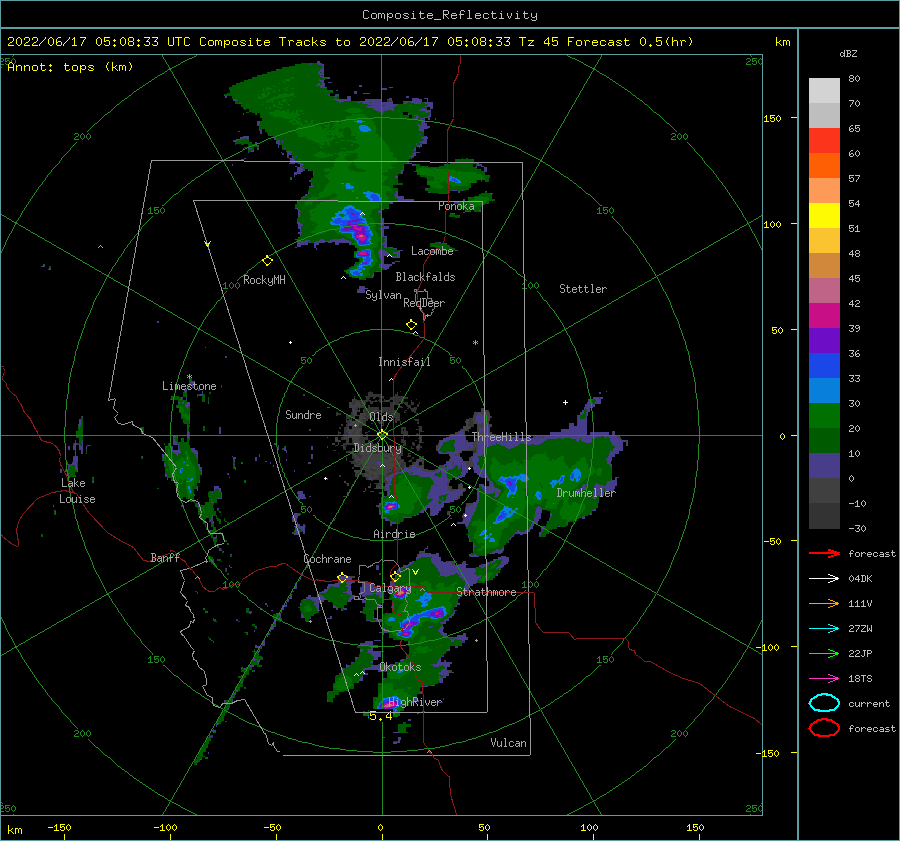
Task: Click the RockyMH label
Action: [264, 280]
